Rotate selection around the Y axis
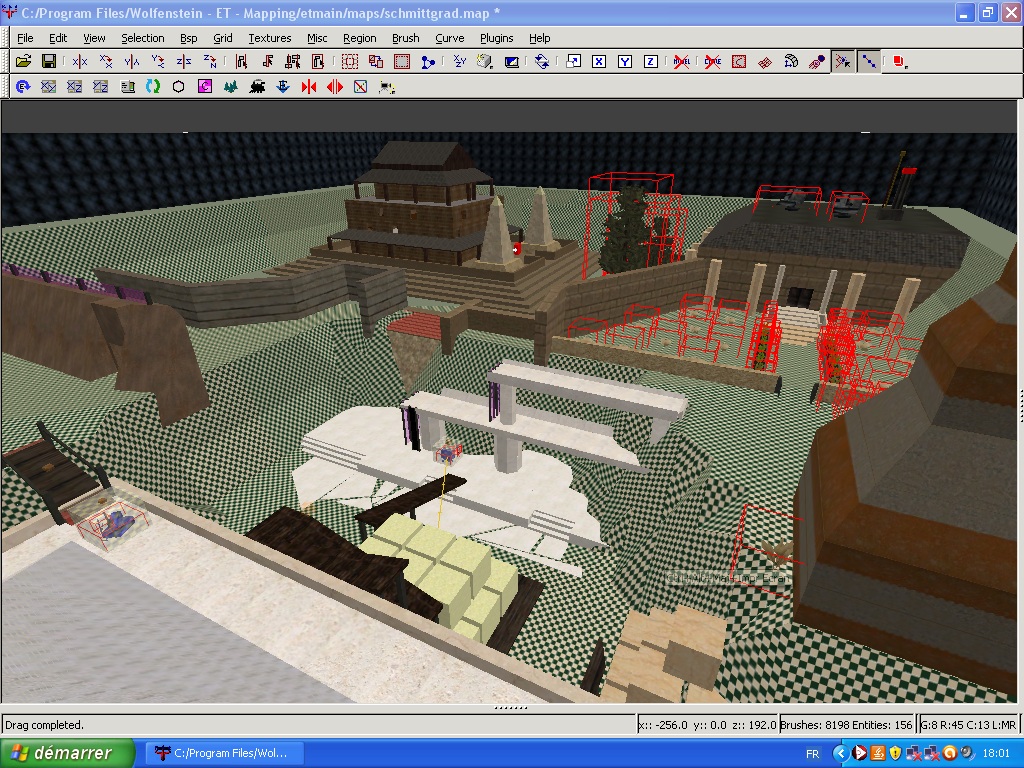This screenshot has width=1024, height=768. click(x=158, y=61)
